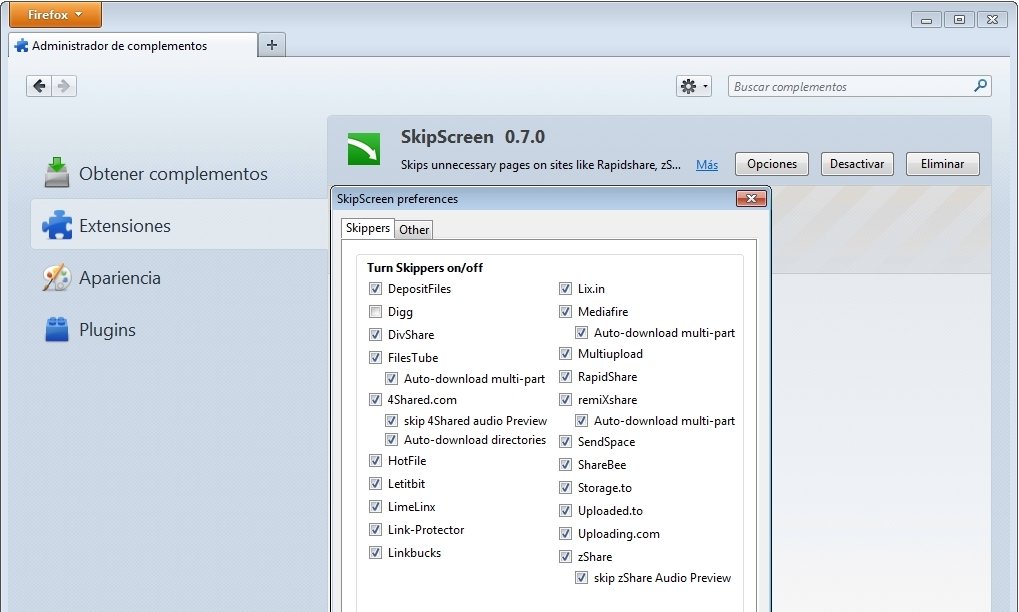Enable the Digg skipper checkbox

click(x=375, y=311)
